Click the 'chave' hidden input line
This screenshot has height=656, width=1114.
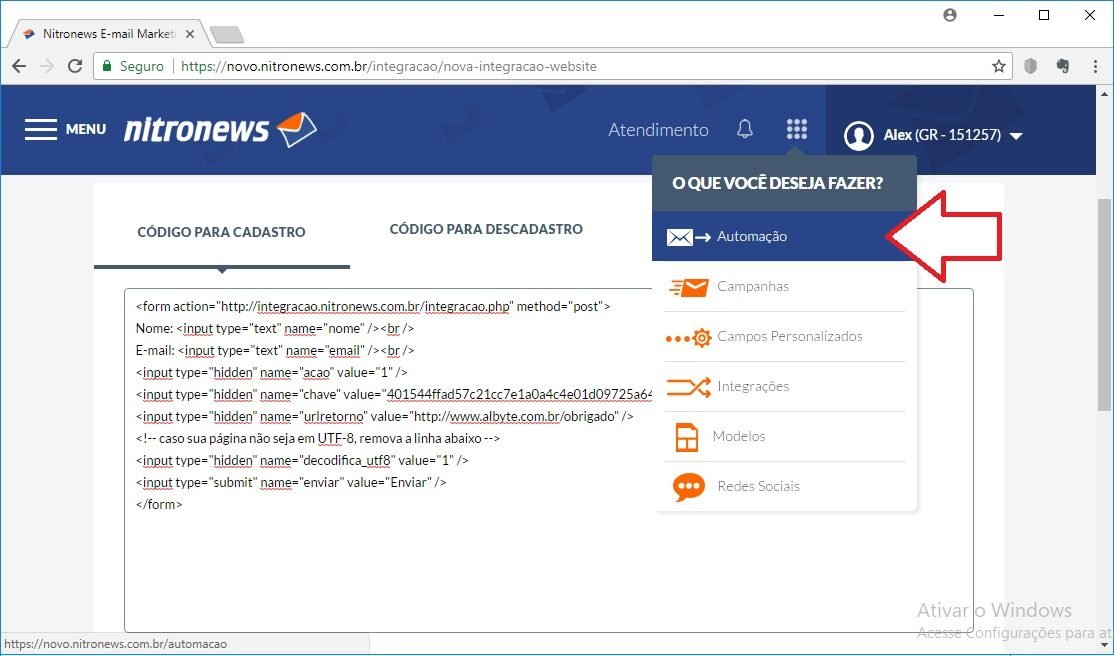click(x=394, y=394)
